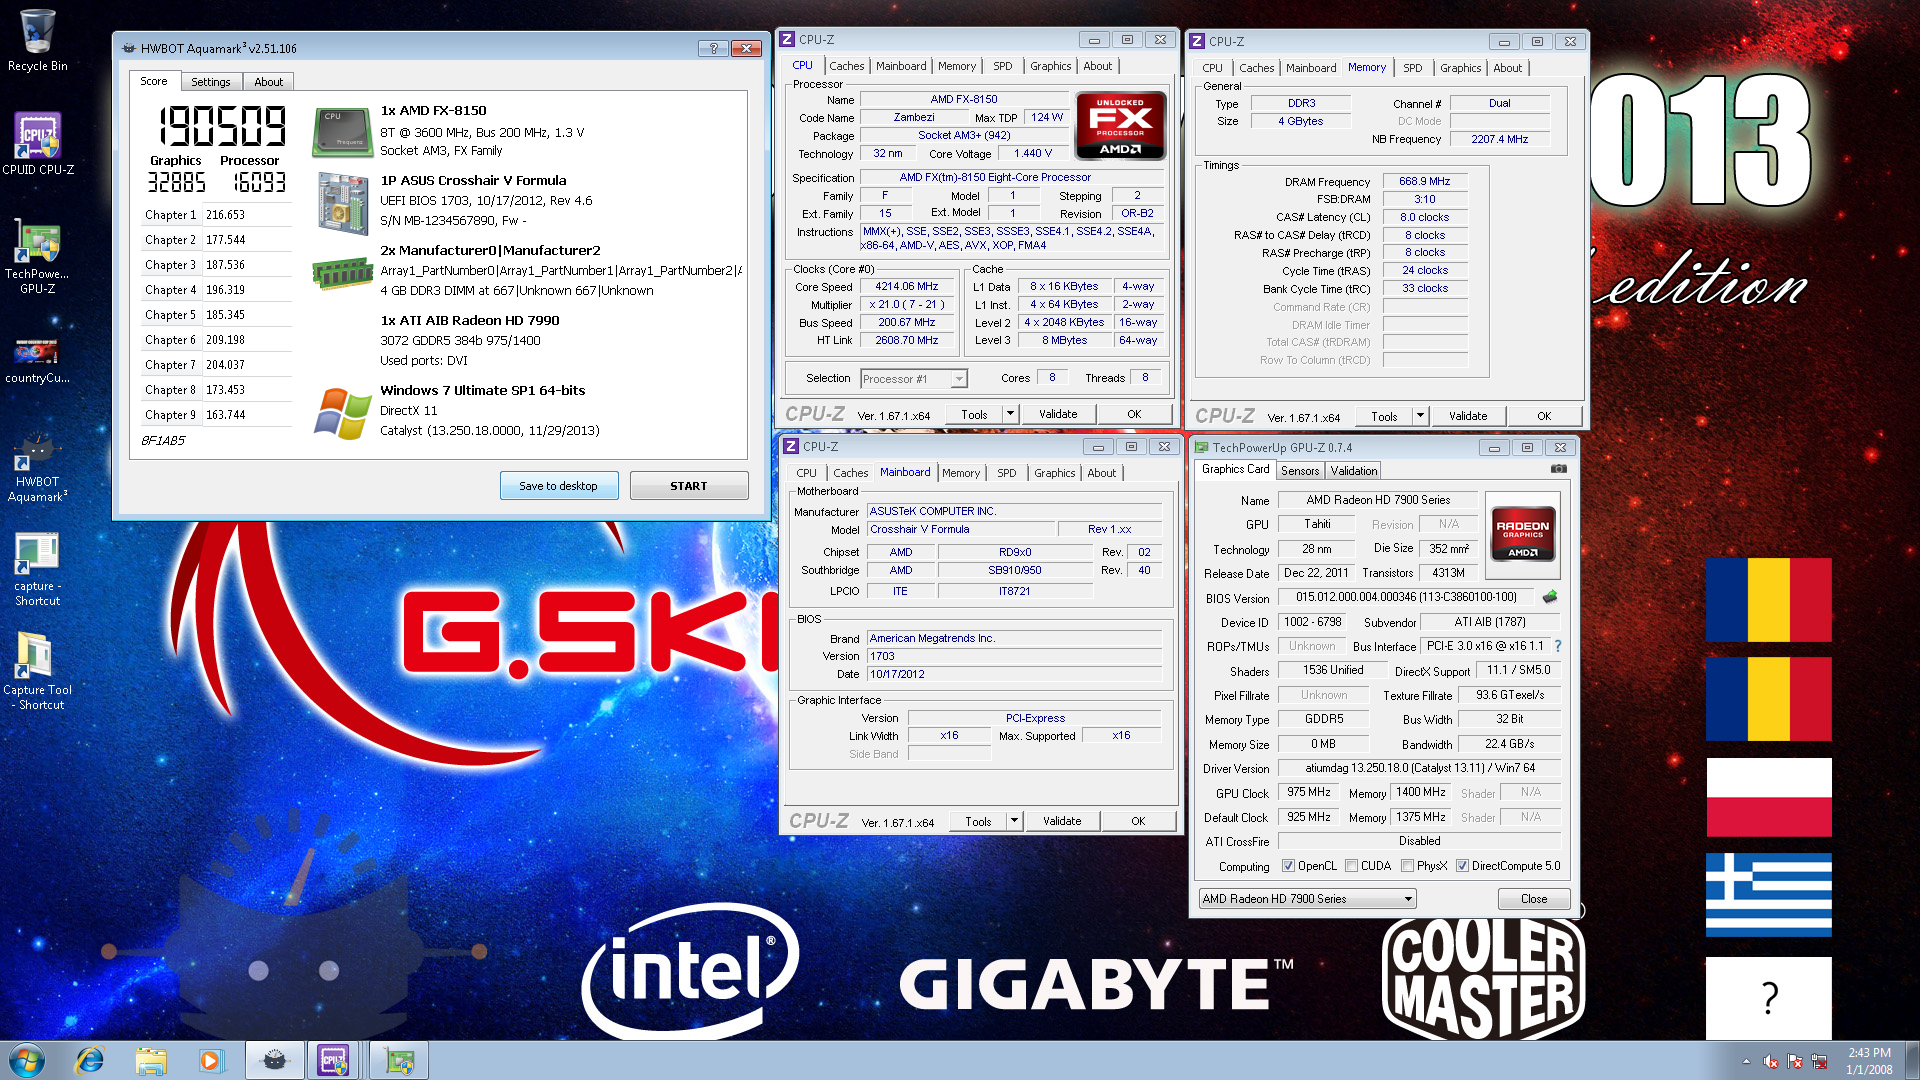Click the GPU-Z Name field 'AMD Radeon HD 7900 Series'
Image resolution: width=1920 pixels, height=1080 pixels.
pos(1377,500)
